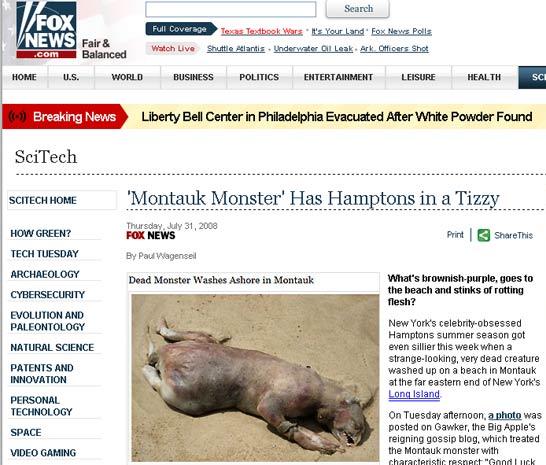Follow the Long Island hyperlink

click(414, 394)
